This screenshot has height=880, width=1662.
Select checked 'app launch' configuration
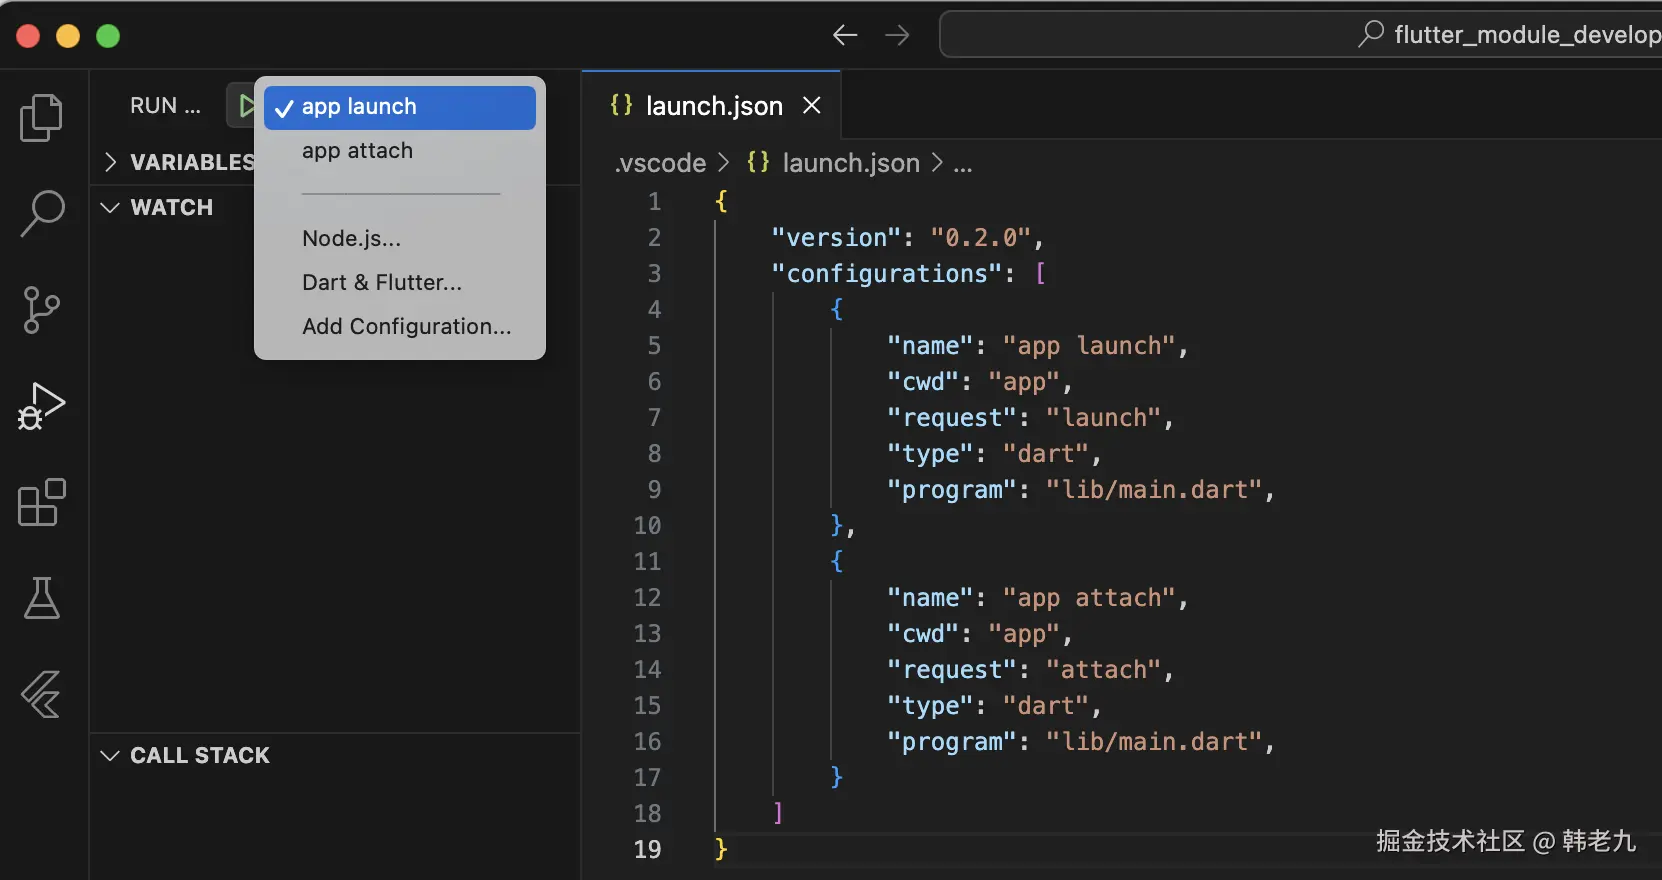pyautogui.click(x=400, y=107)
